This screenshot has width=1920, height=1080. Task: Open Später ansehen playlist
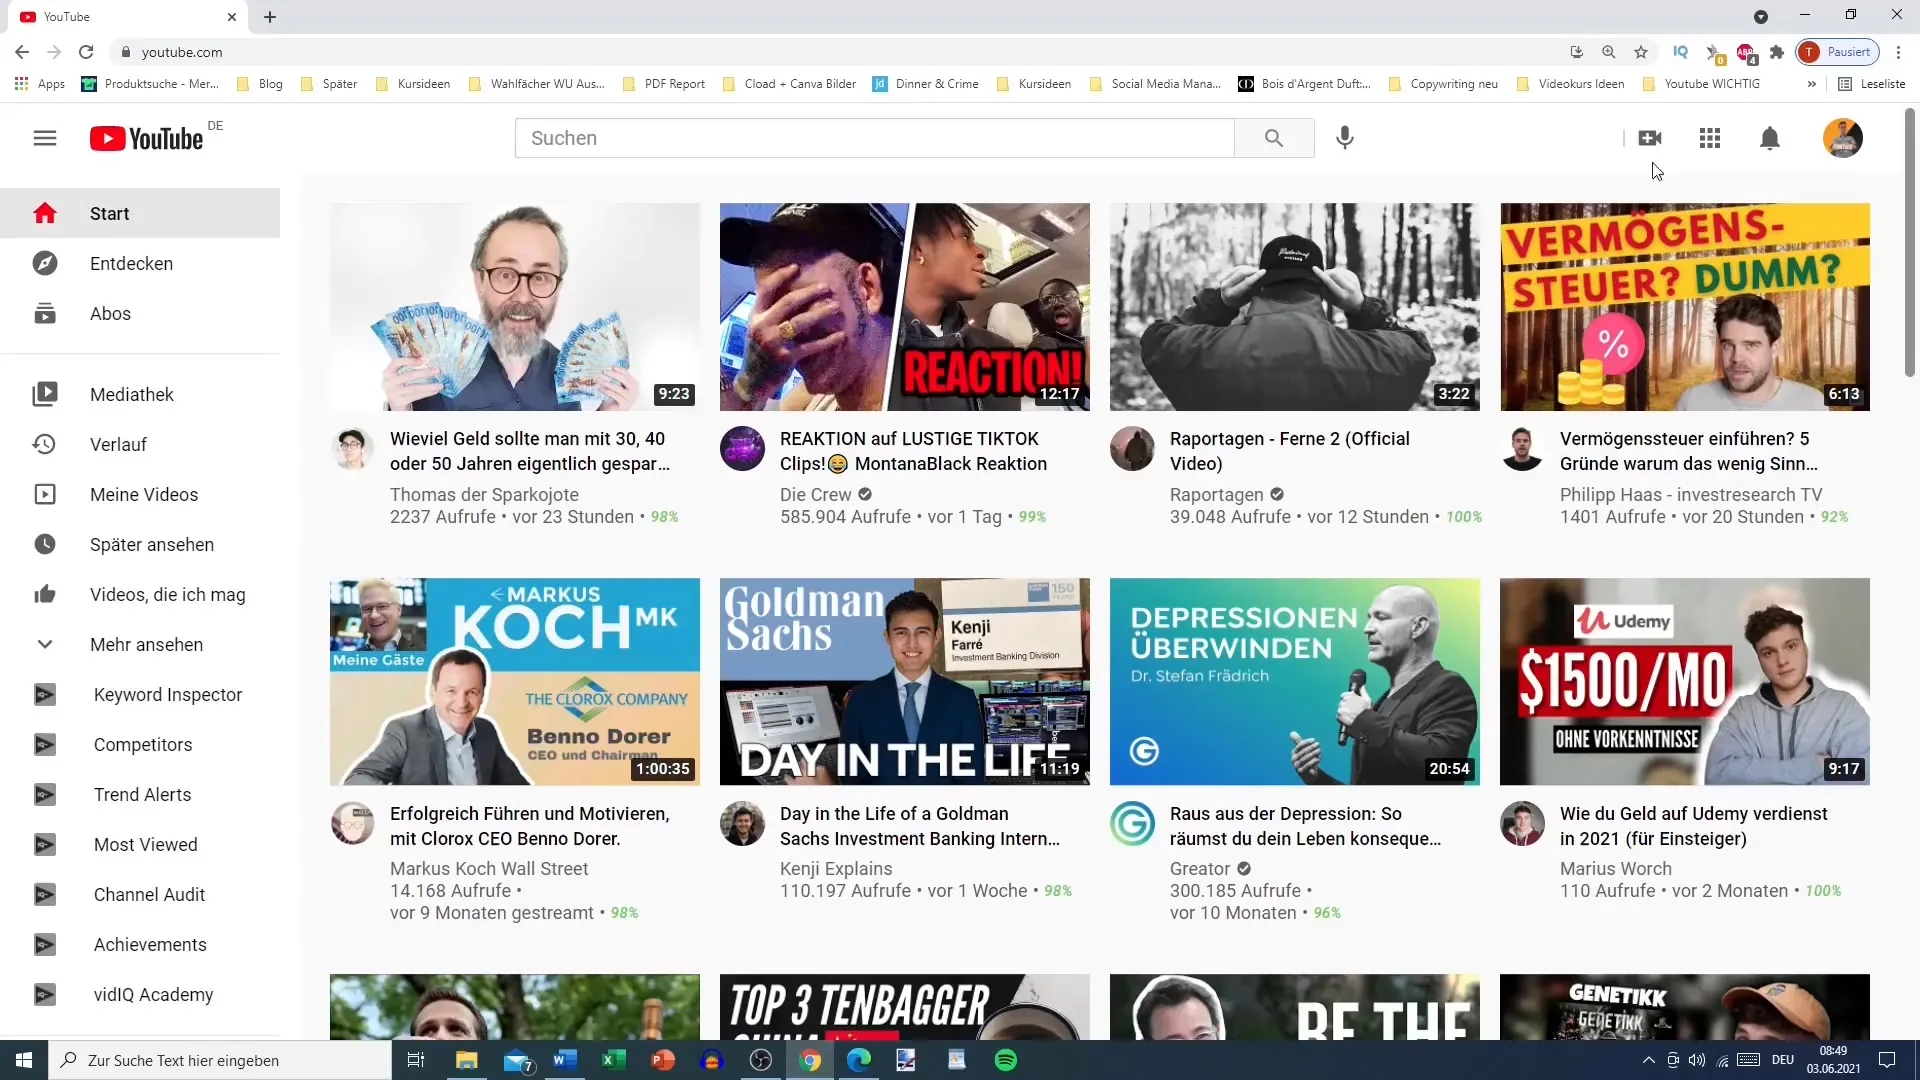tap(140, 544)
